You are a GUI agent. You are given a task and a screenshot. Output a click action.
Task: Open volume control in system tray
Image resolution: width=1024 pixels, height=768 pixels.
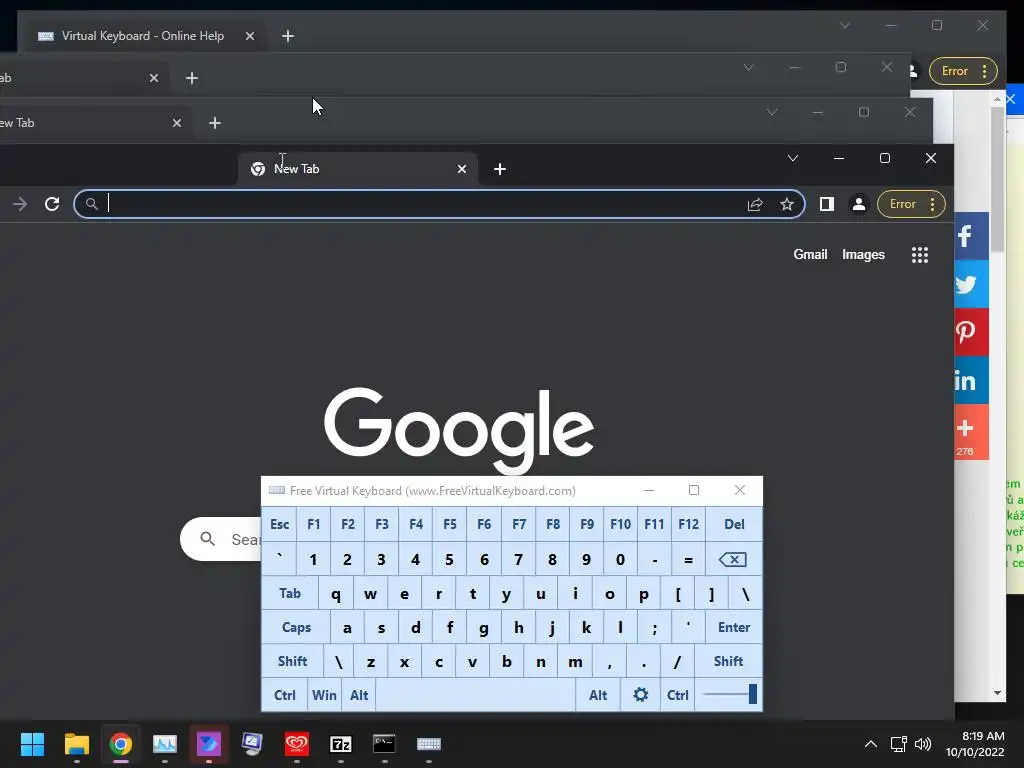923,744
